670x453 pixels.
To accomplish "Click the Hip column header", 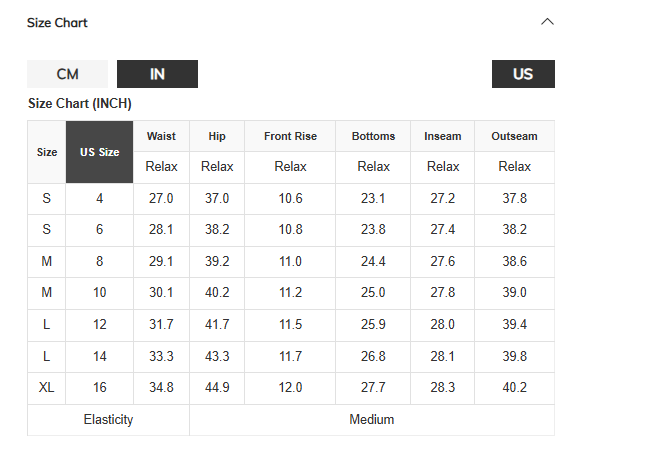I will pyautogui.click(x=217, y=136).
